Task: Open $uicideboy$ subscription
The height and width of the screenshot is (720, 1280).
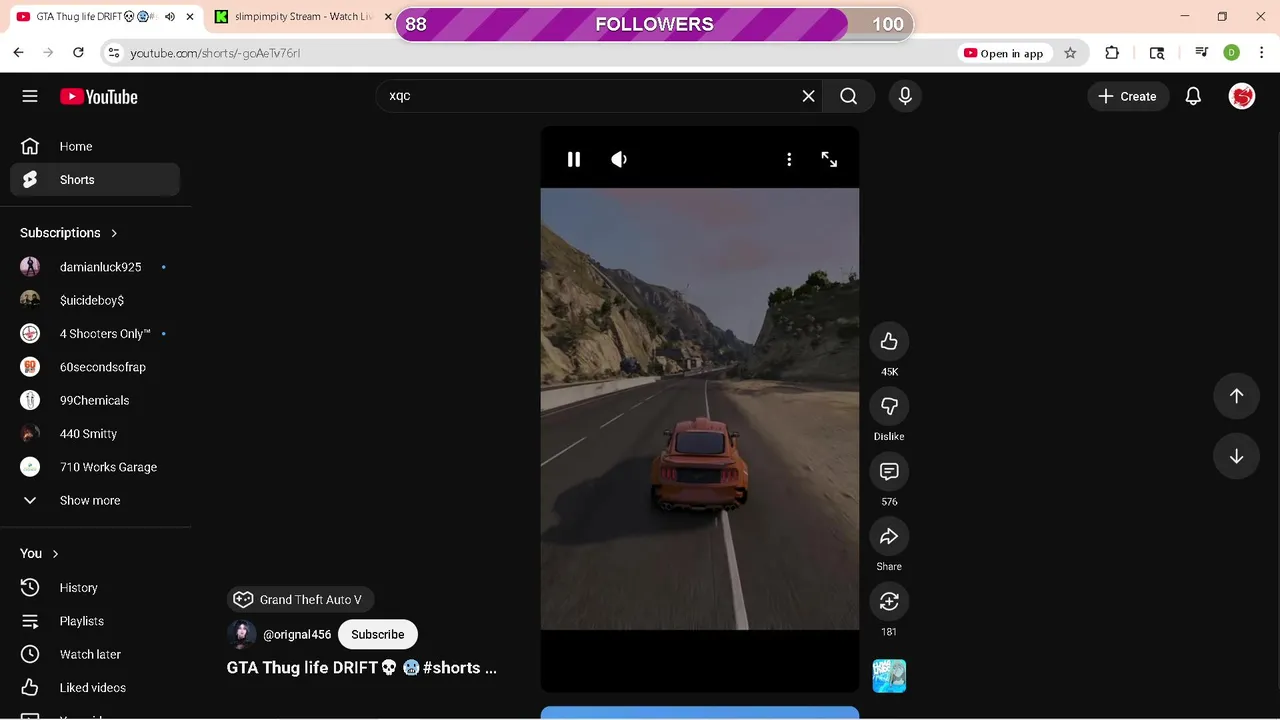Action: (95, 300)
